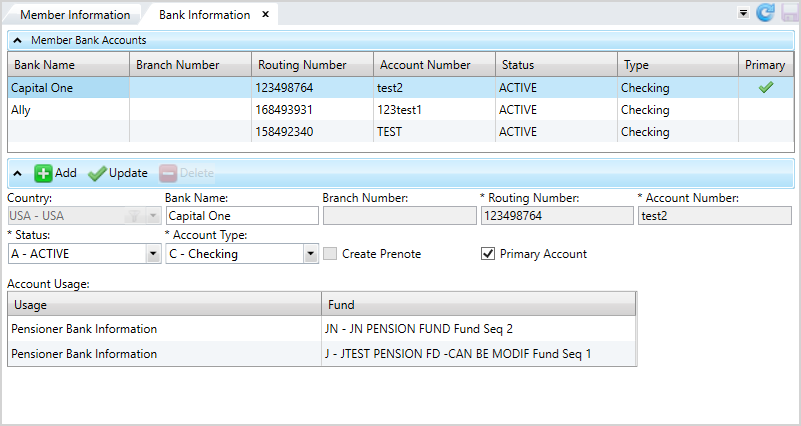
Task: Click the Bank Name input field
Action: [240, 215]
